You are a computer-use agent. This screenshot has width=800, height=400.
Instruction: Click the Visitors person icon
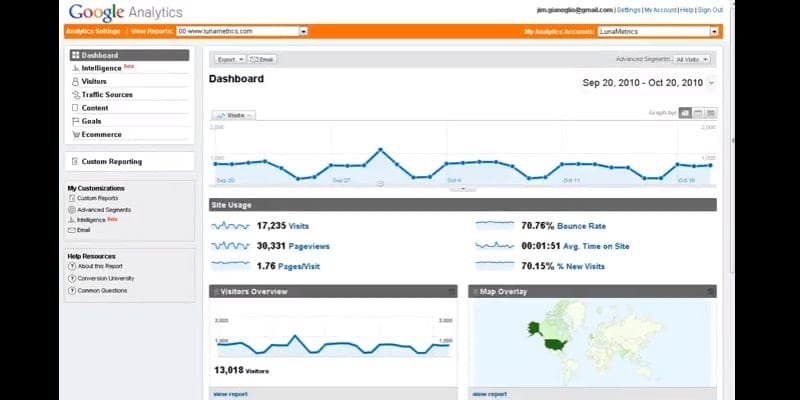click(x=76, y=82)
